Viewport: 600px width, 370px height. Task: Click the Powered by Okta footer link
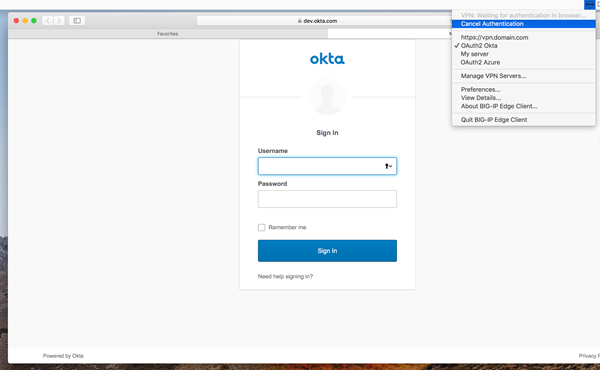[63, 356]
